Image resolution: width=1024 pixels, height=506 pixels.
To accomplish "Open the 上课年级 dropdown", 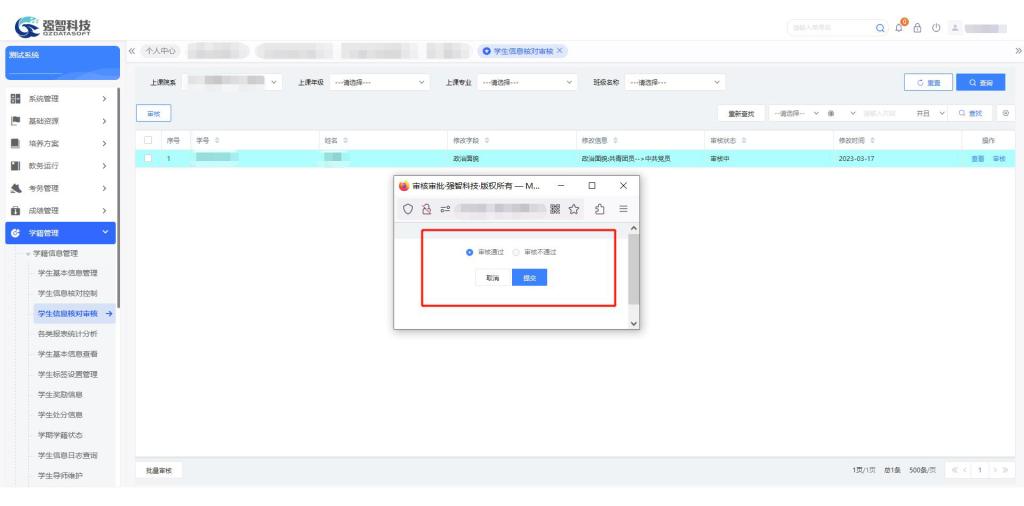I will tap(379, 82).
